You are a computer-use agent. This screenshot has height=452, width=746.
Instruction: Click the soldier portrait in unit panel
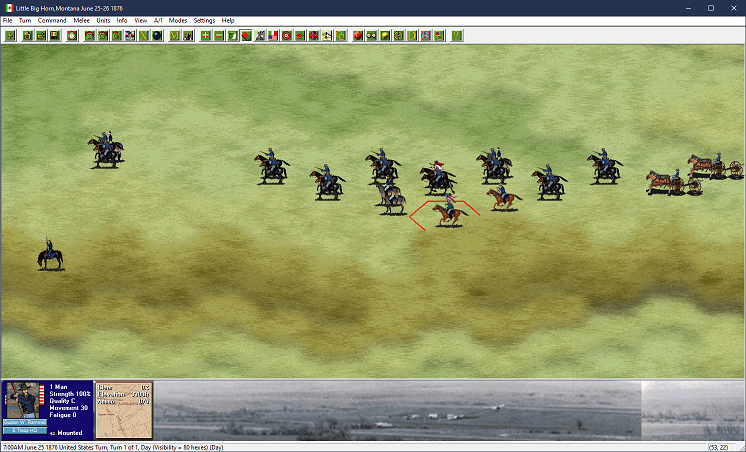coord(24,400)
